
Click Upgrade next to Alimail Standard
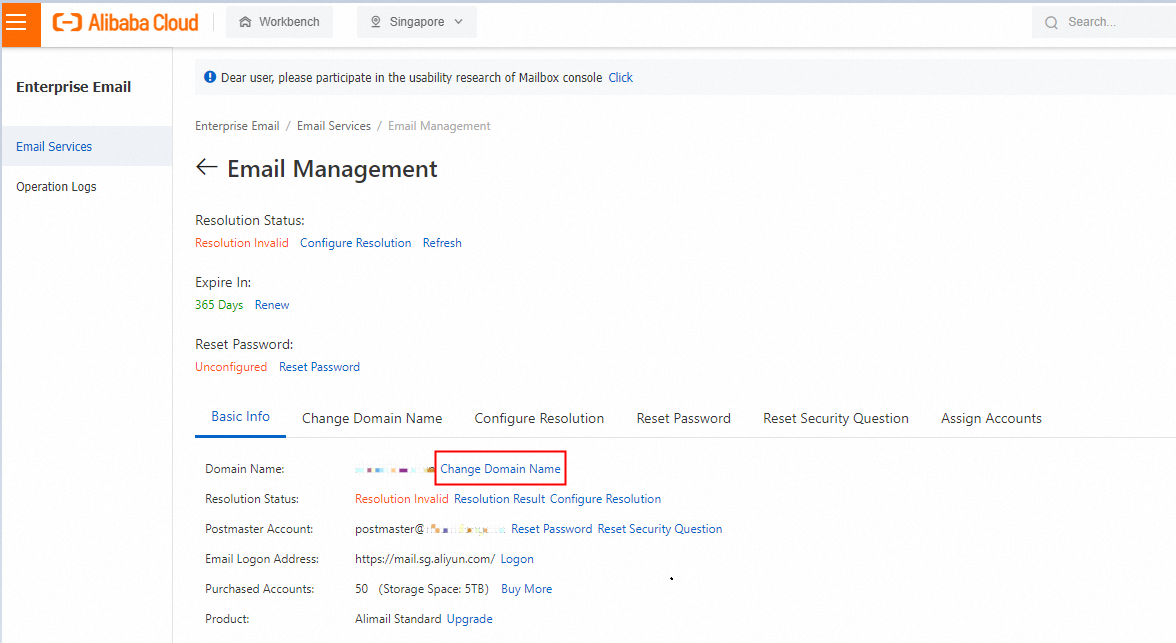click(x=469, y=619)
